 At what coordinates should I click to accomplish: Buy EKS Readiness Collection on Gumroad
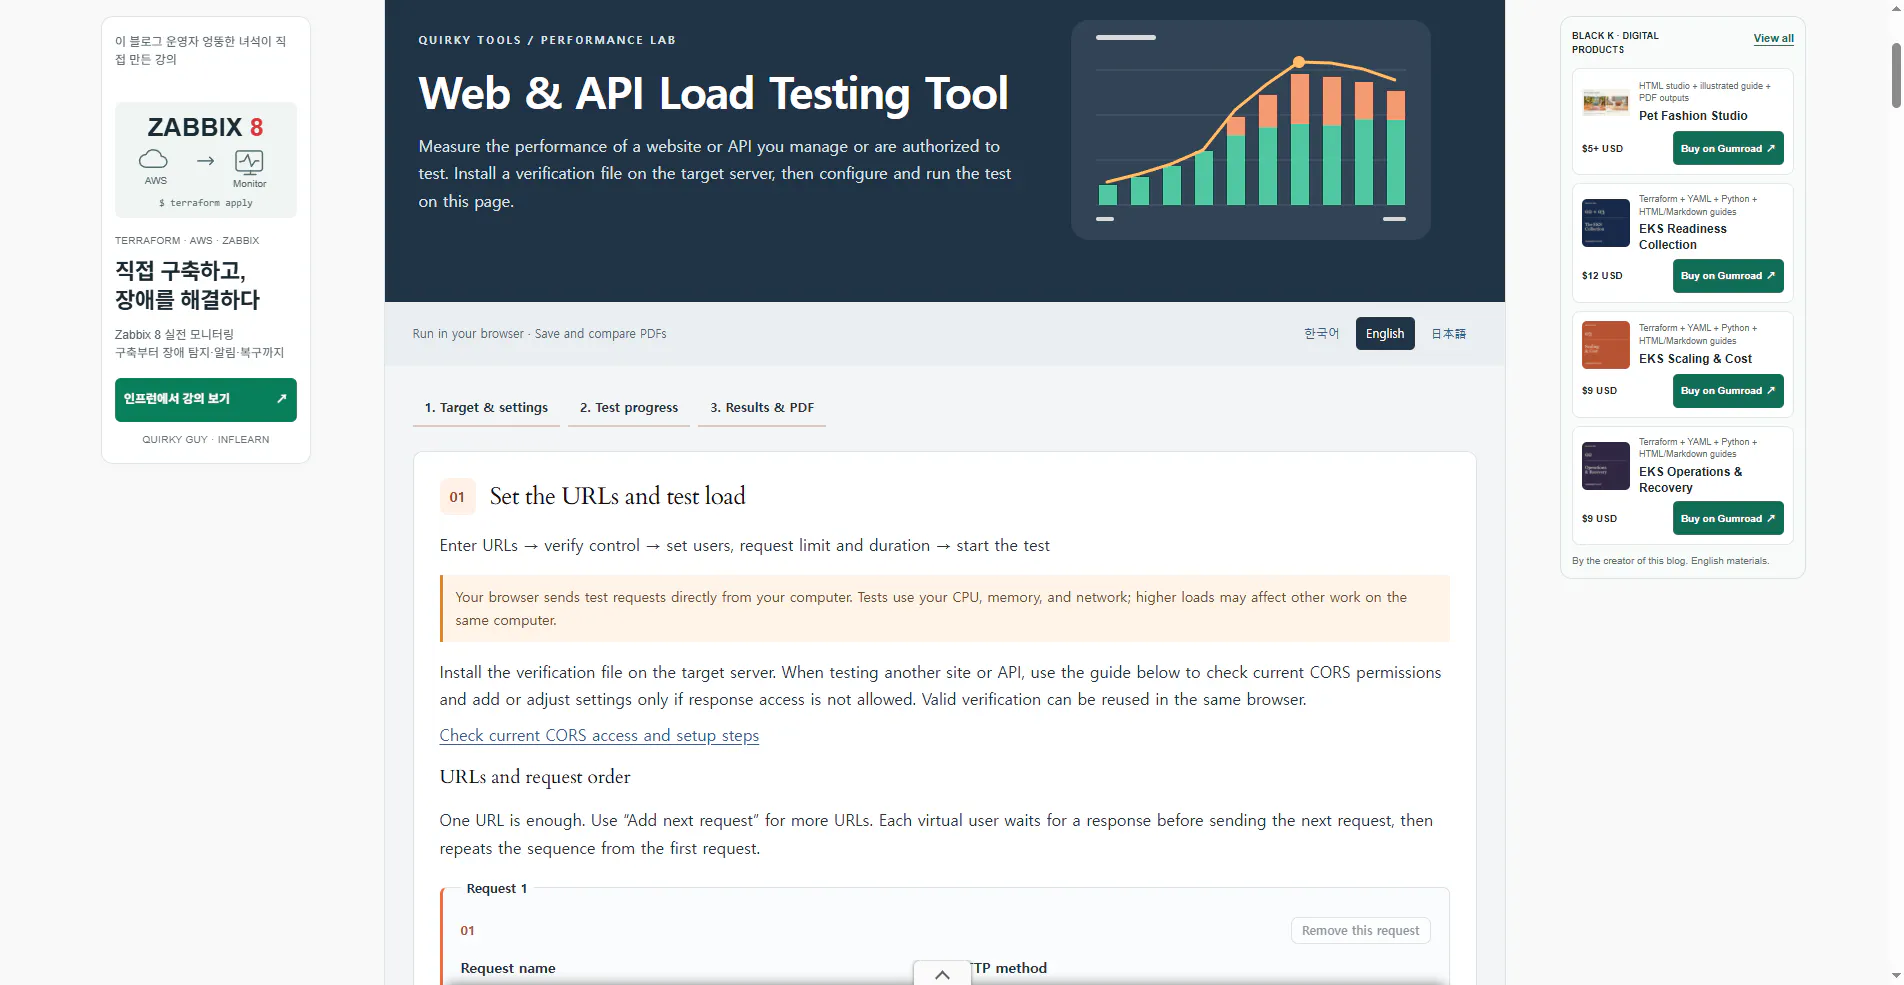pos(1728,276)
